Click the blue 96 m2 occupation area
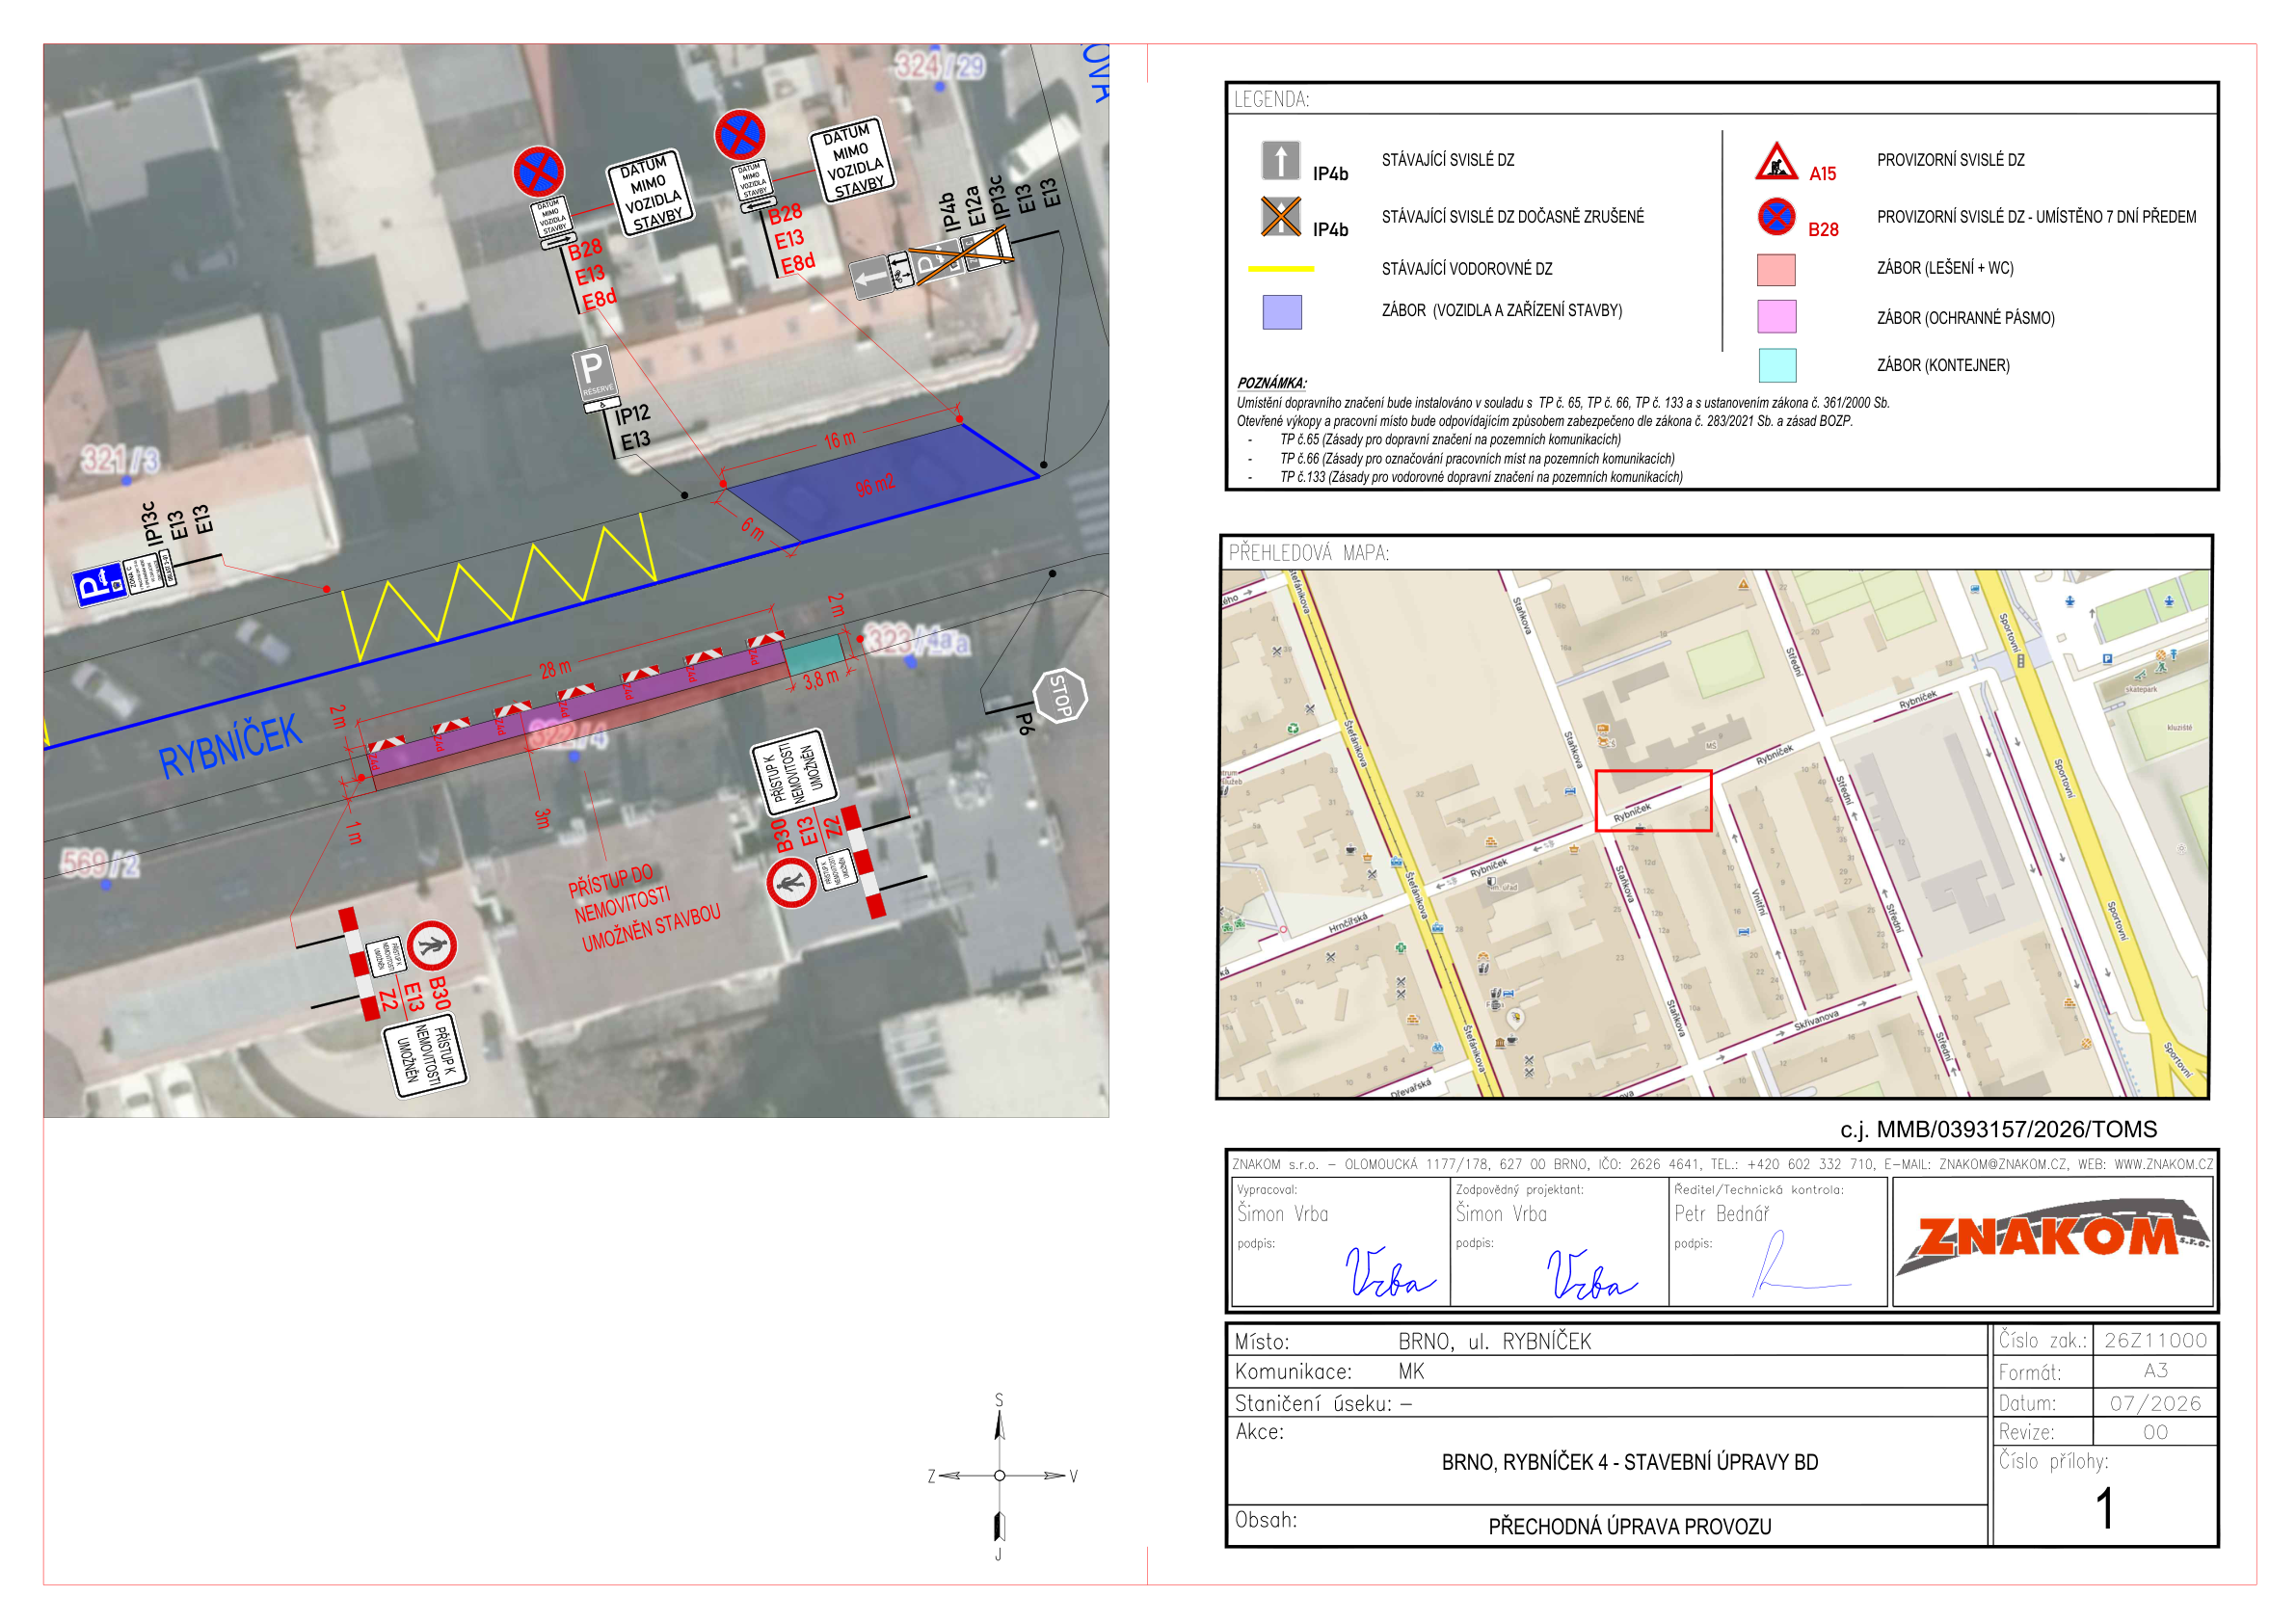 point(882,484)
